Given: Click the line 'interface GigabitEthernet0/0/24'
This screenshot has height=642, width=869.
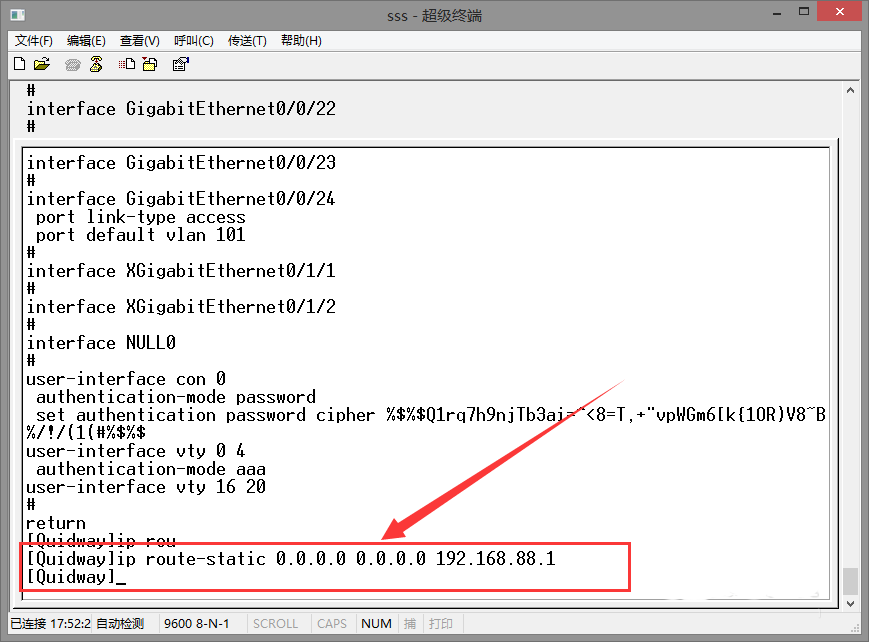Looking at the screenshot, I should click(181, 198).
